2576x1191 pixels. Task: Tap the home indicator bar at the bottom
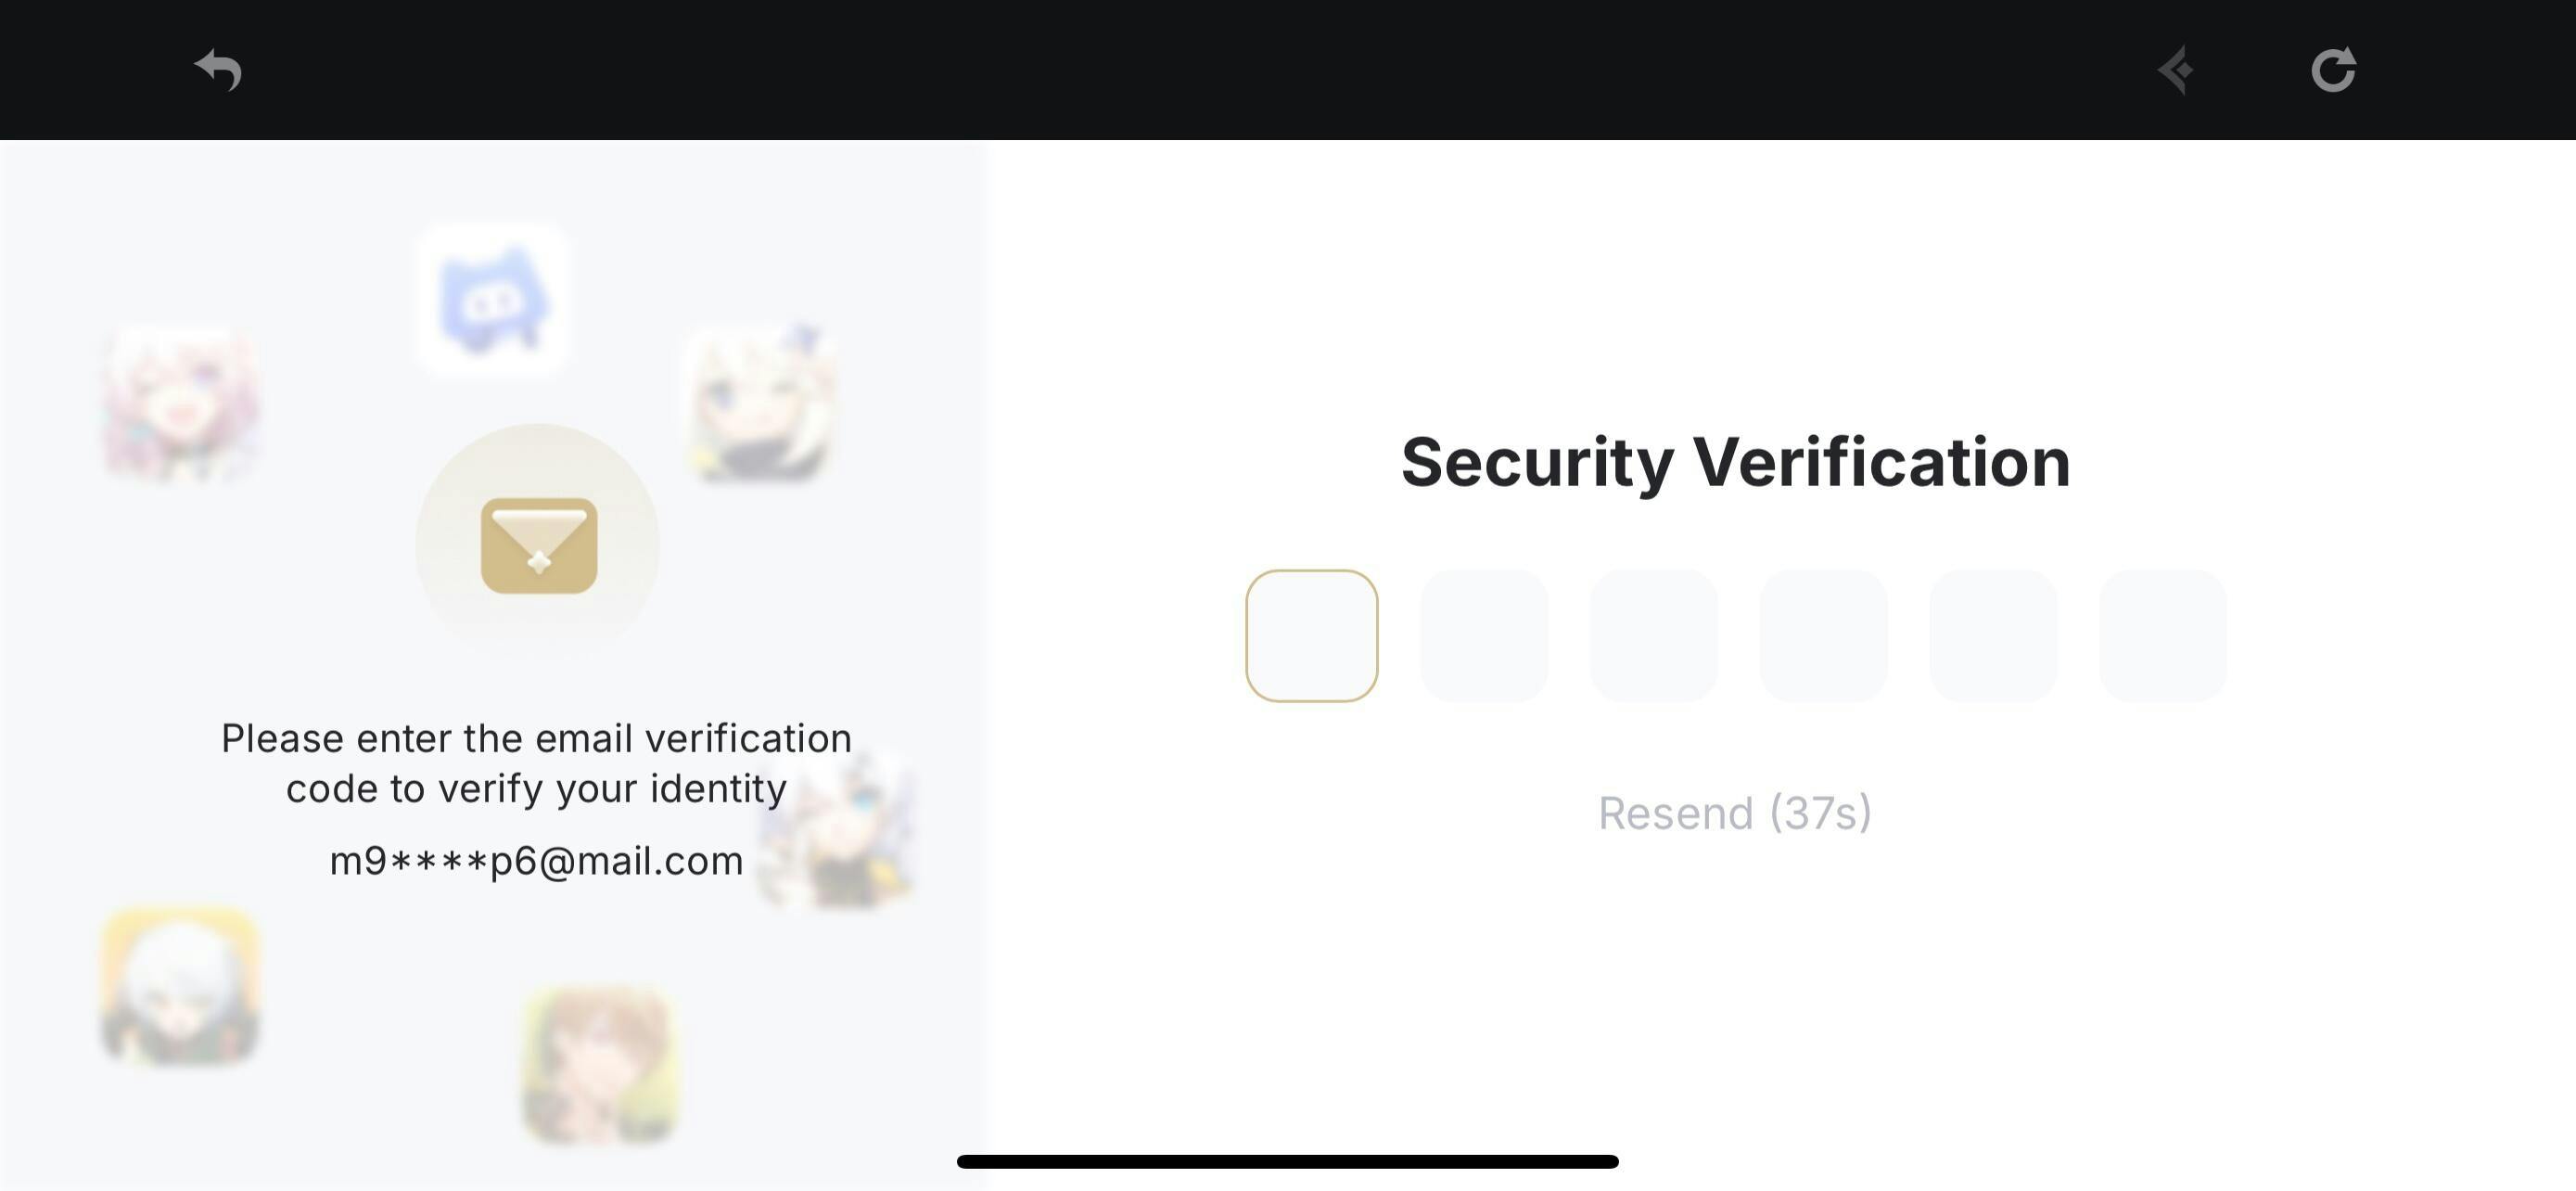click(x=1288, y=1161)
